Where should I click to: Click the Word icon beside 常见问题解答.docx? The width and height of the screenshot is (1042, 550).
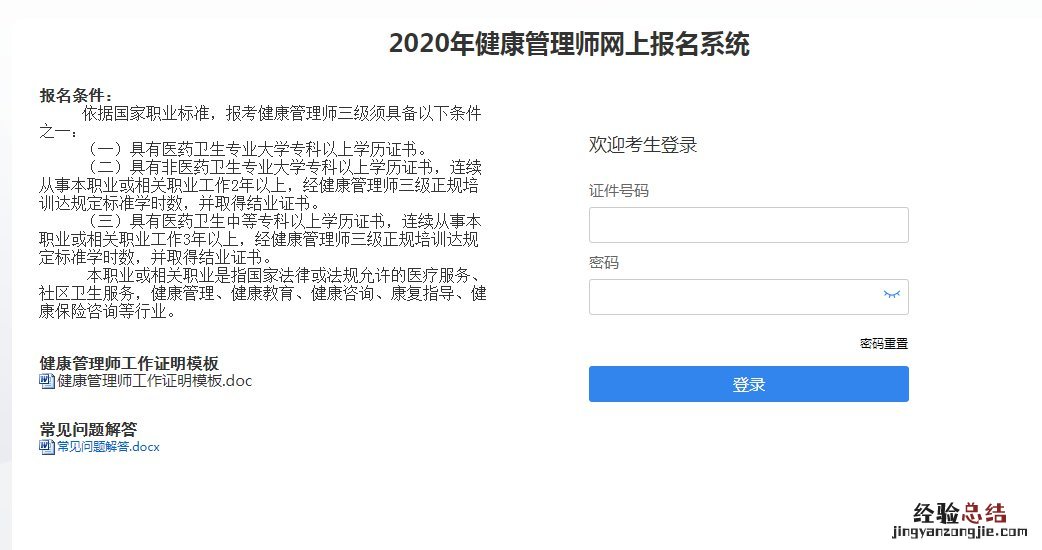coord(47,447)
